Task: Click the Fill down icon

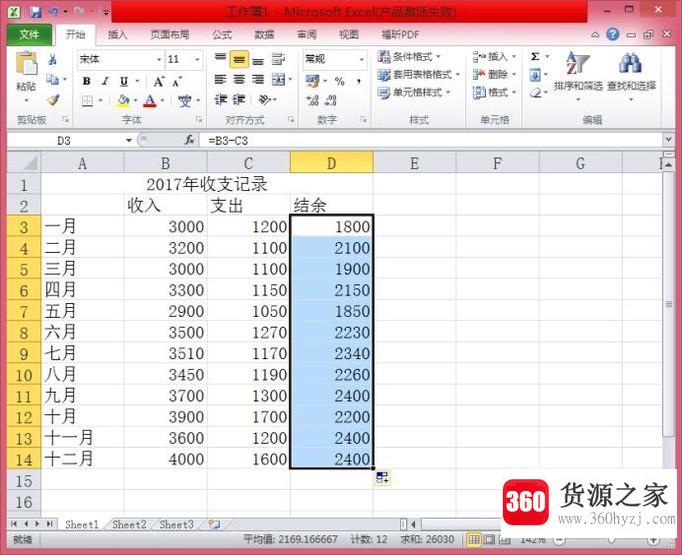Action: coord(535,75)
